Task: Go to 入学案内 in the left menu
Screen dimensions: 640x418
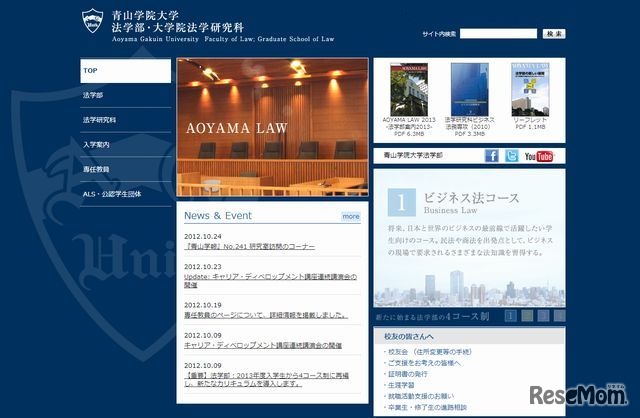Action: click(125, 145)
